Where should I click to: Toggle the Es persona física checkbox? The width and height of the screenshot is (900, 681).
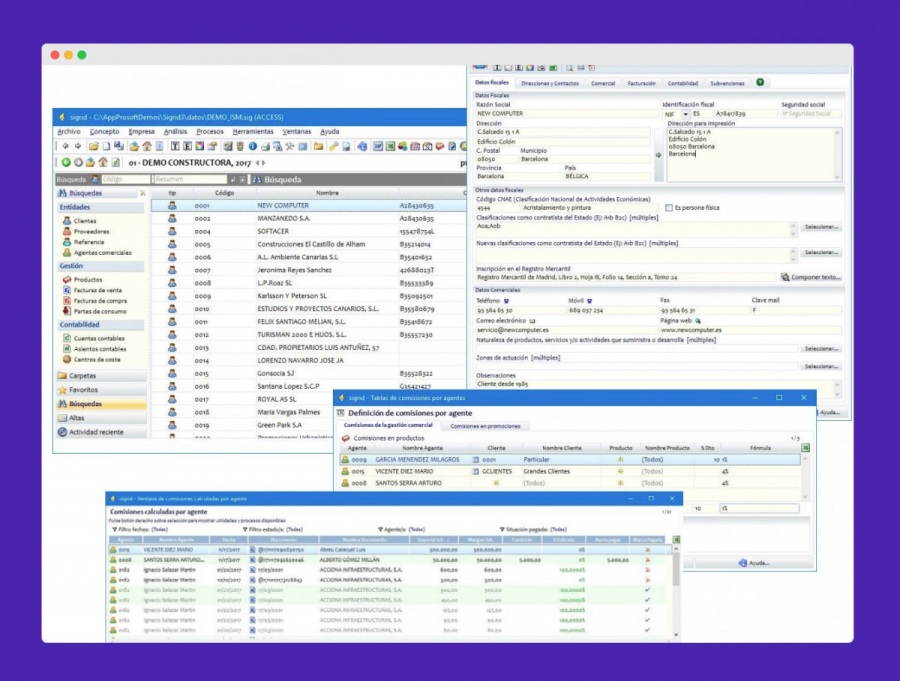coord(669,208)
